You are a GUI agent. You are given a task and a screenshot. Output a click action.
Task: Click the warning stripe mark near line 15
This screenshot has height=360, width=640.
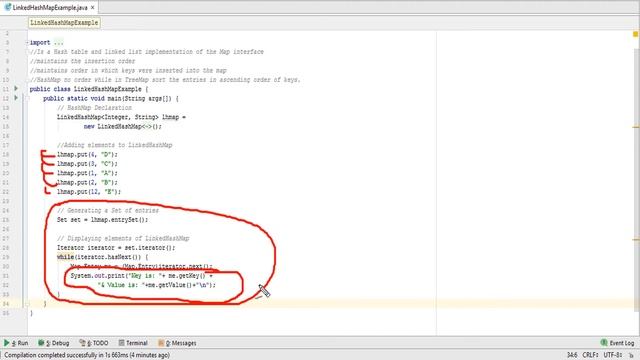click(636, 127)
